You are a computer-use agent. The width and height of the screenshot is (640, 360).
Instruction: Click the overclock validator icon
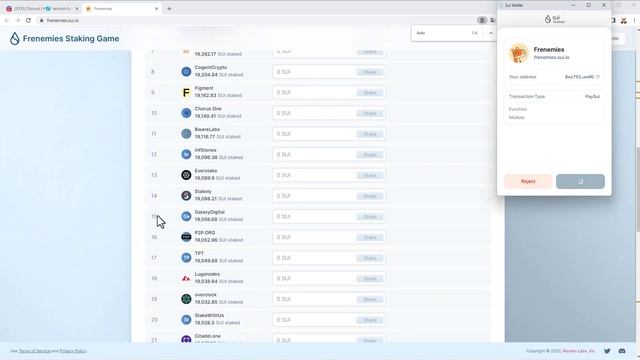(186, 299)
